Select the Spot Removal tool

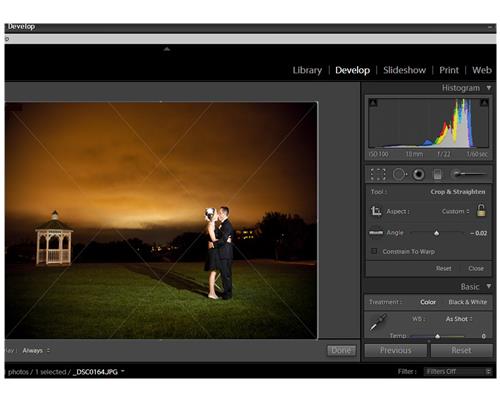[x=399, y=174]
